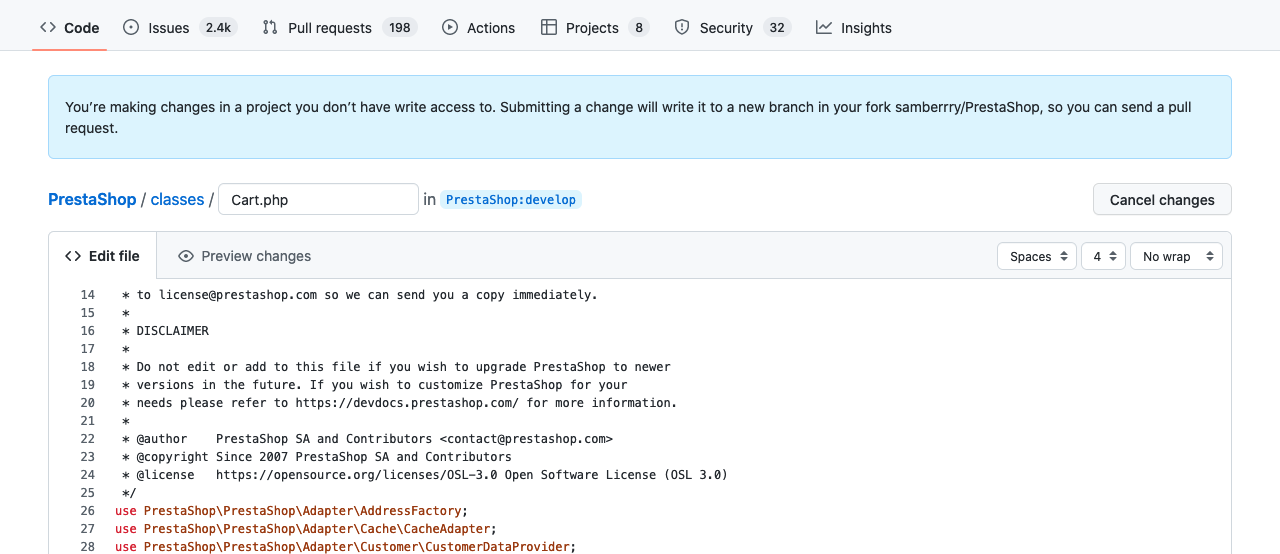Open the Actions tab
Image resolution: width=1280 pixels, height=554 pixels.
[x=478, y=28]
